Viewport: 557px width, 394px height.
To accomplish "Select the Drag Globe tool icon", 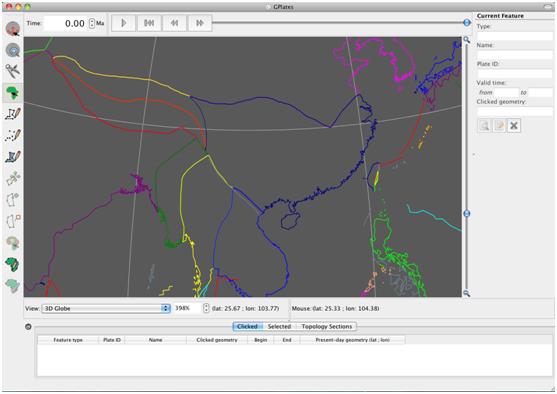I will 13,28.
